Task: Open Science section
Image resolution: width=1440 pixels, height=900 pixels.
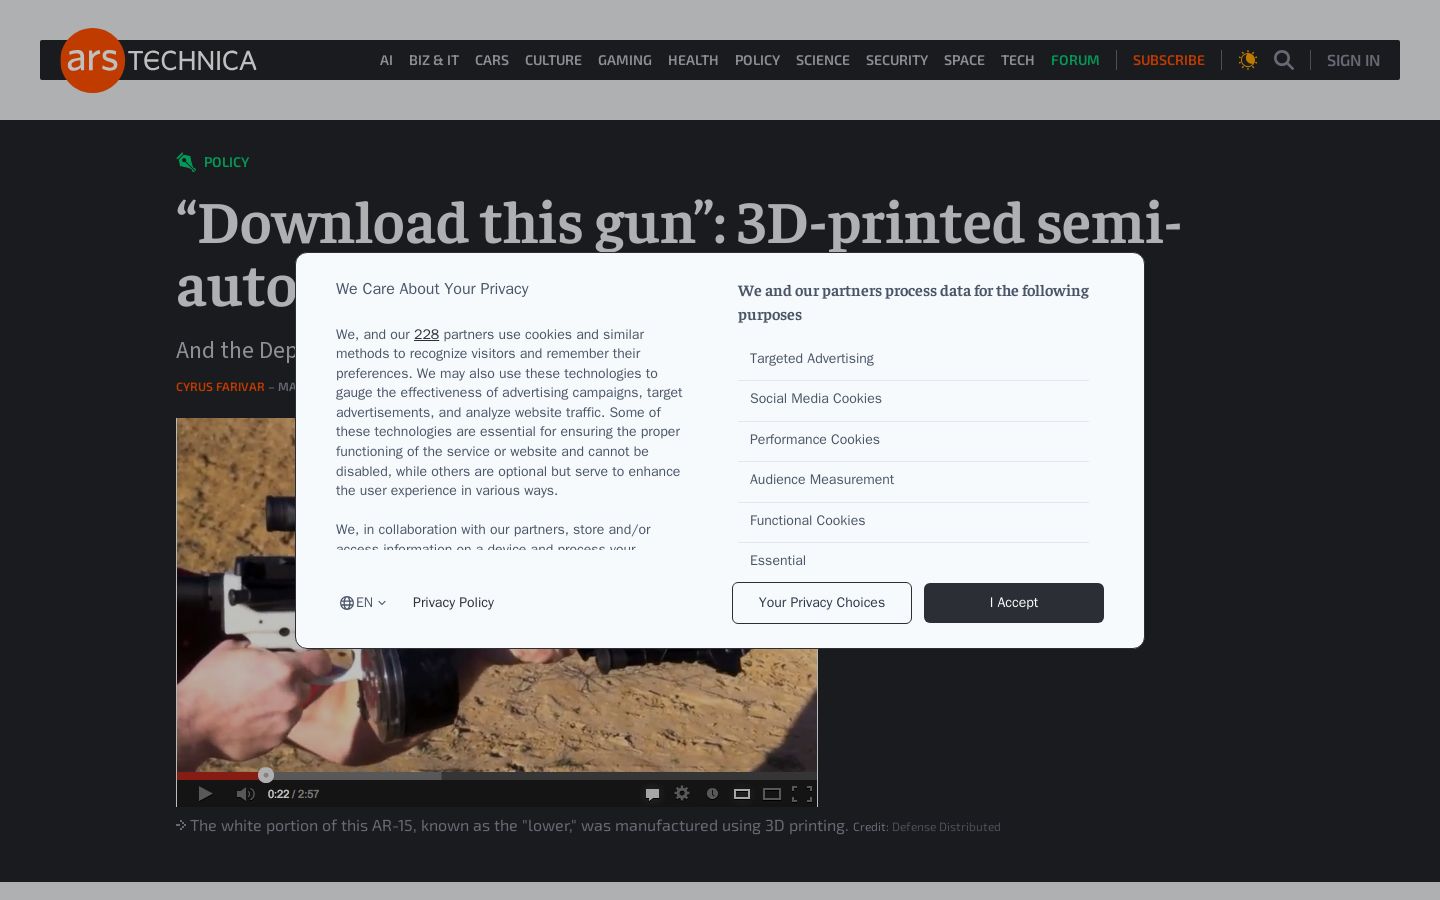Action: point(823,60)
